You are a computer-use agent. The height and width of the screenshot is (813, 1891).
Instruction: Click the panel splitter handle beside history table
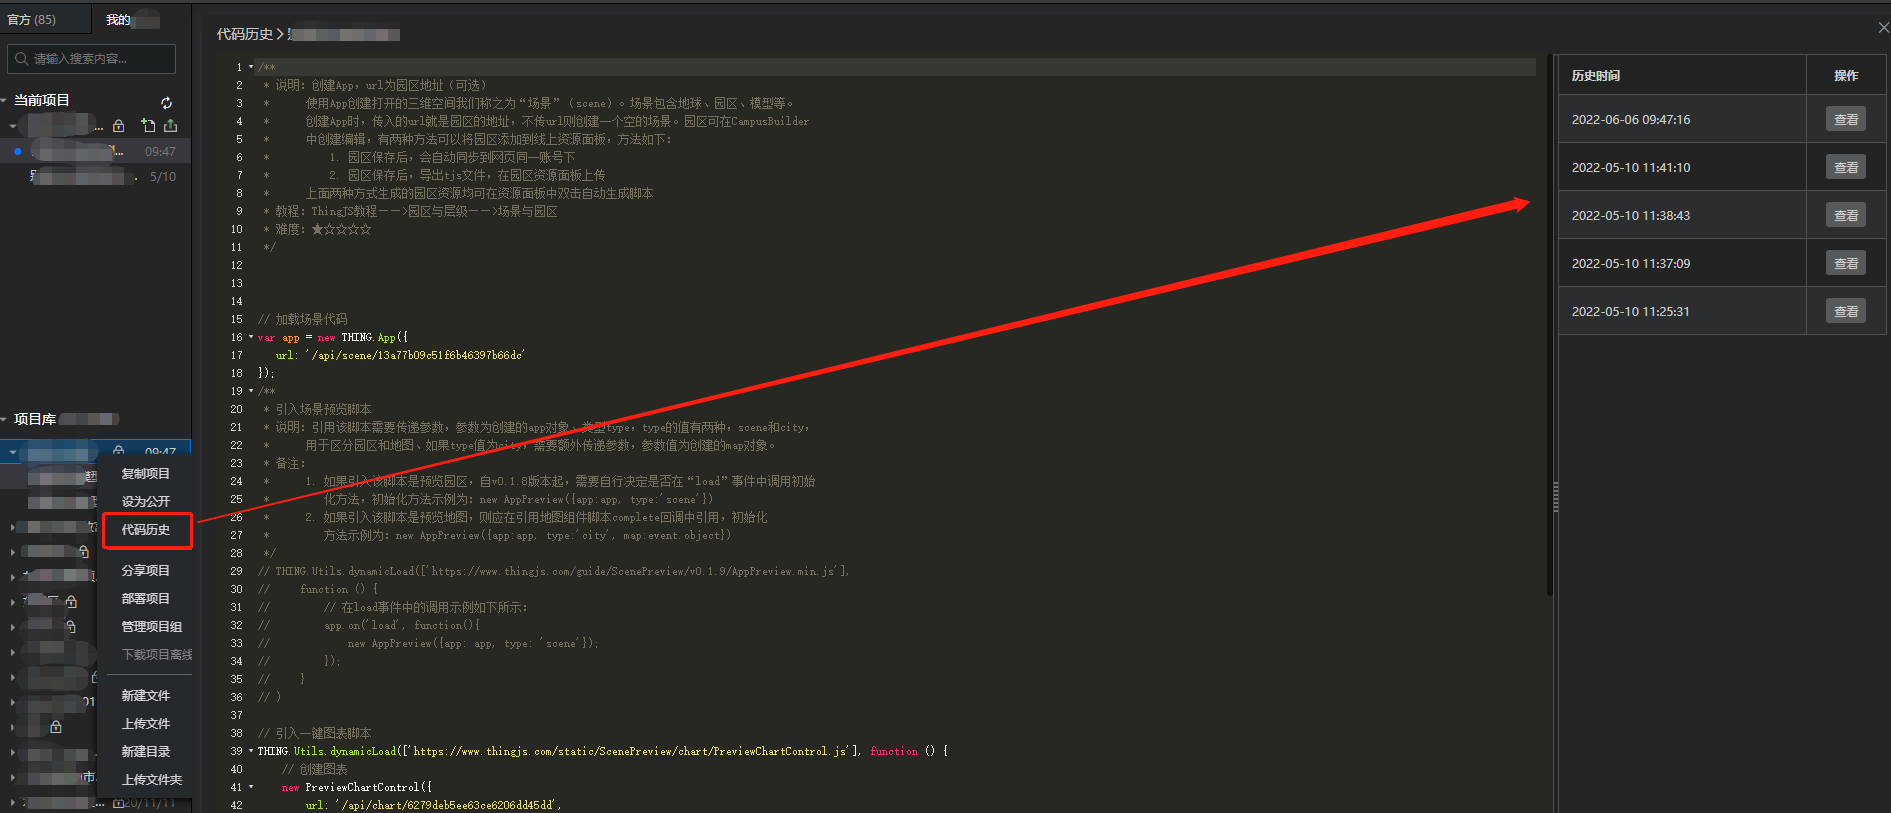[x=1555, y=497]
